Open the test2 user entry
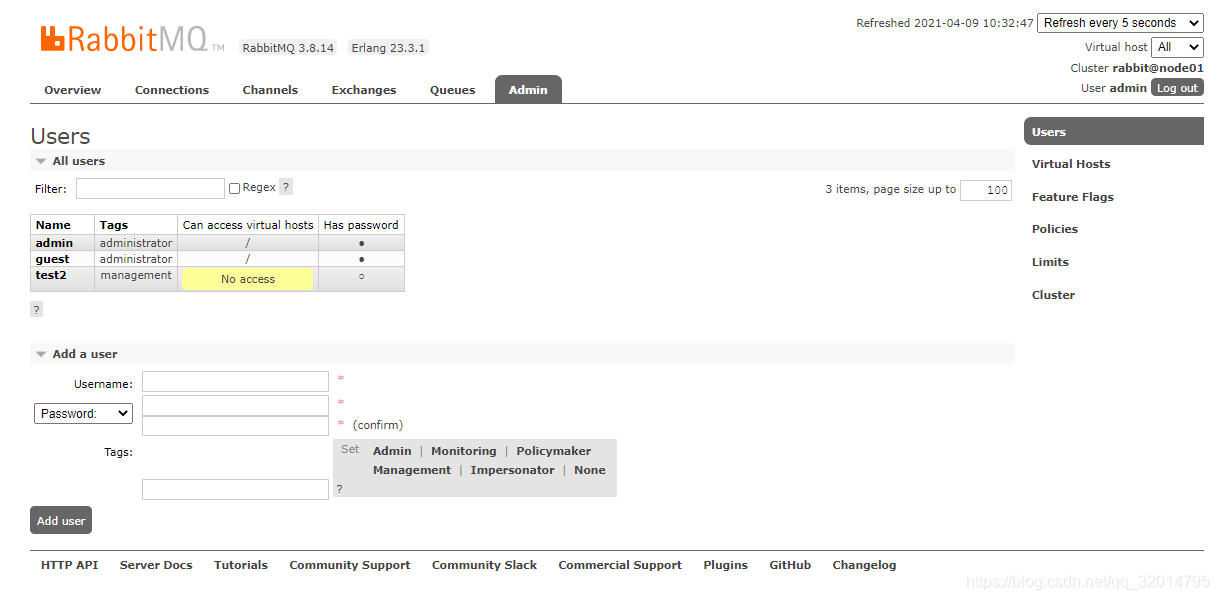This screenshot has height=600, width=1219. (x=51, y=275)
